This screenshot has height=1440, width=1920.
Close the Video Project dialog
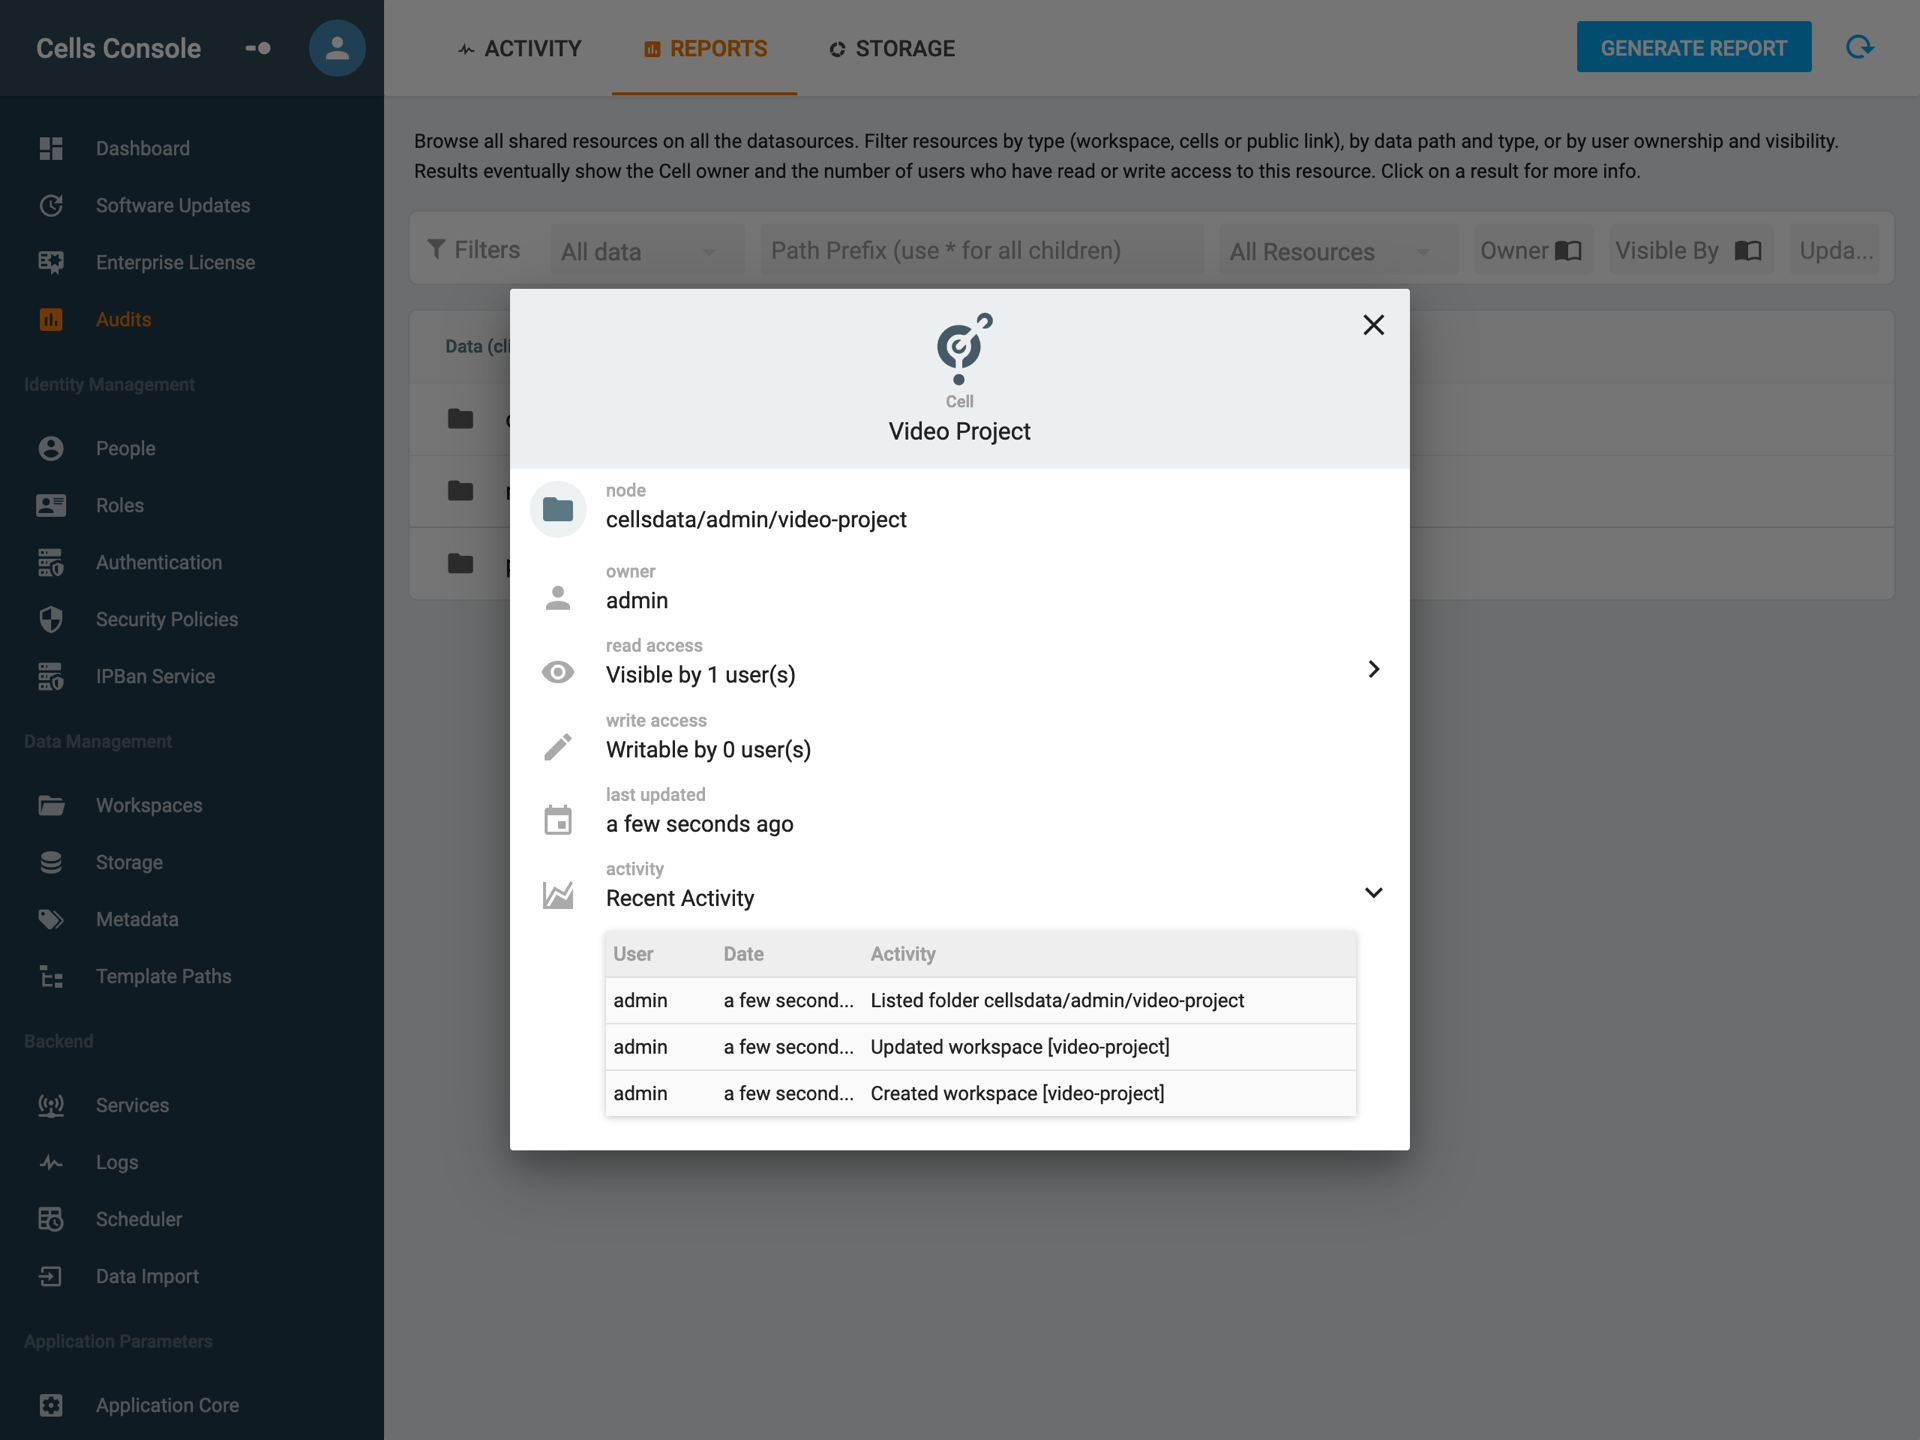click(x=1373, y=325)
